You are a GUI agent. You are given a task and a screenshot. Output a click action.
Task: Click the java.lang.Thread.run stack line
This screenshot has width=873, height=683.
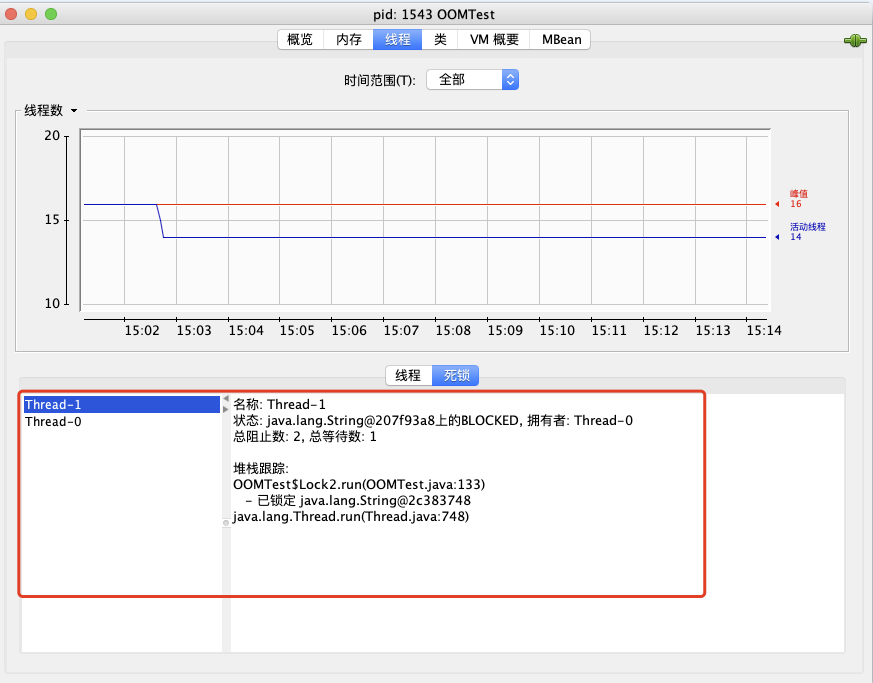point(351,517)
